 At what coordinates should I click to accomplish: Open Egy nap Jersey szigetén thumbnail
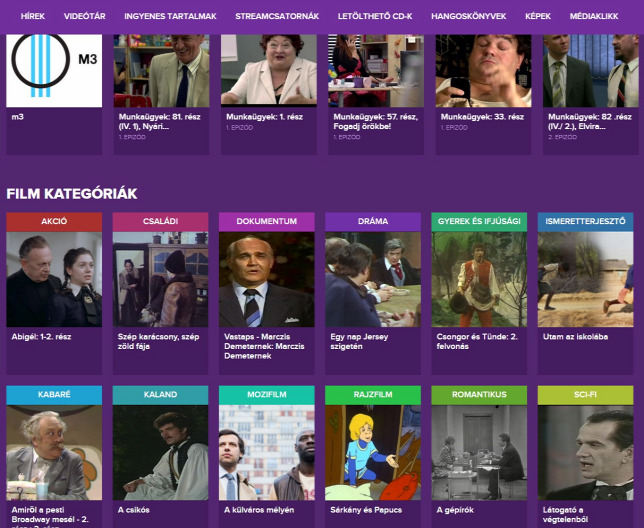click(373, 279)
